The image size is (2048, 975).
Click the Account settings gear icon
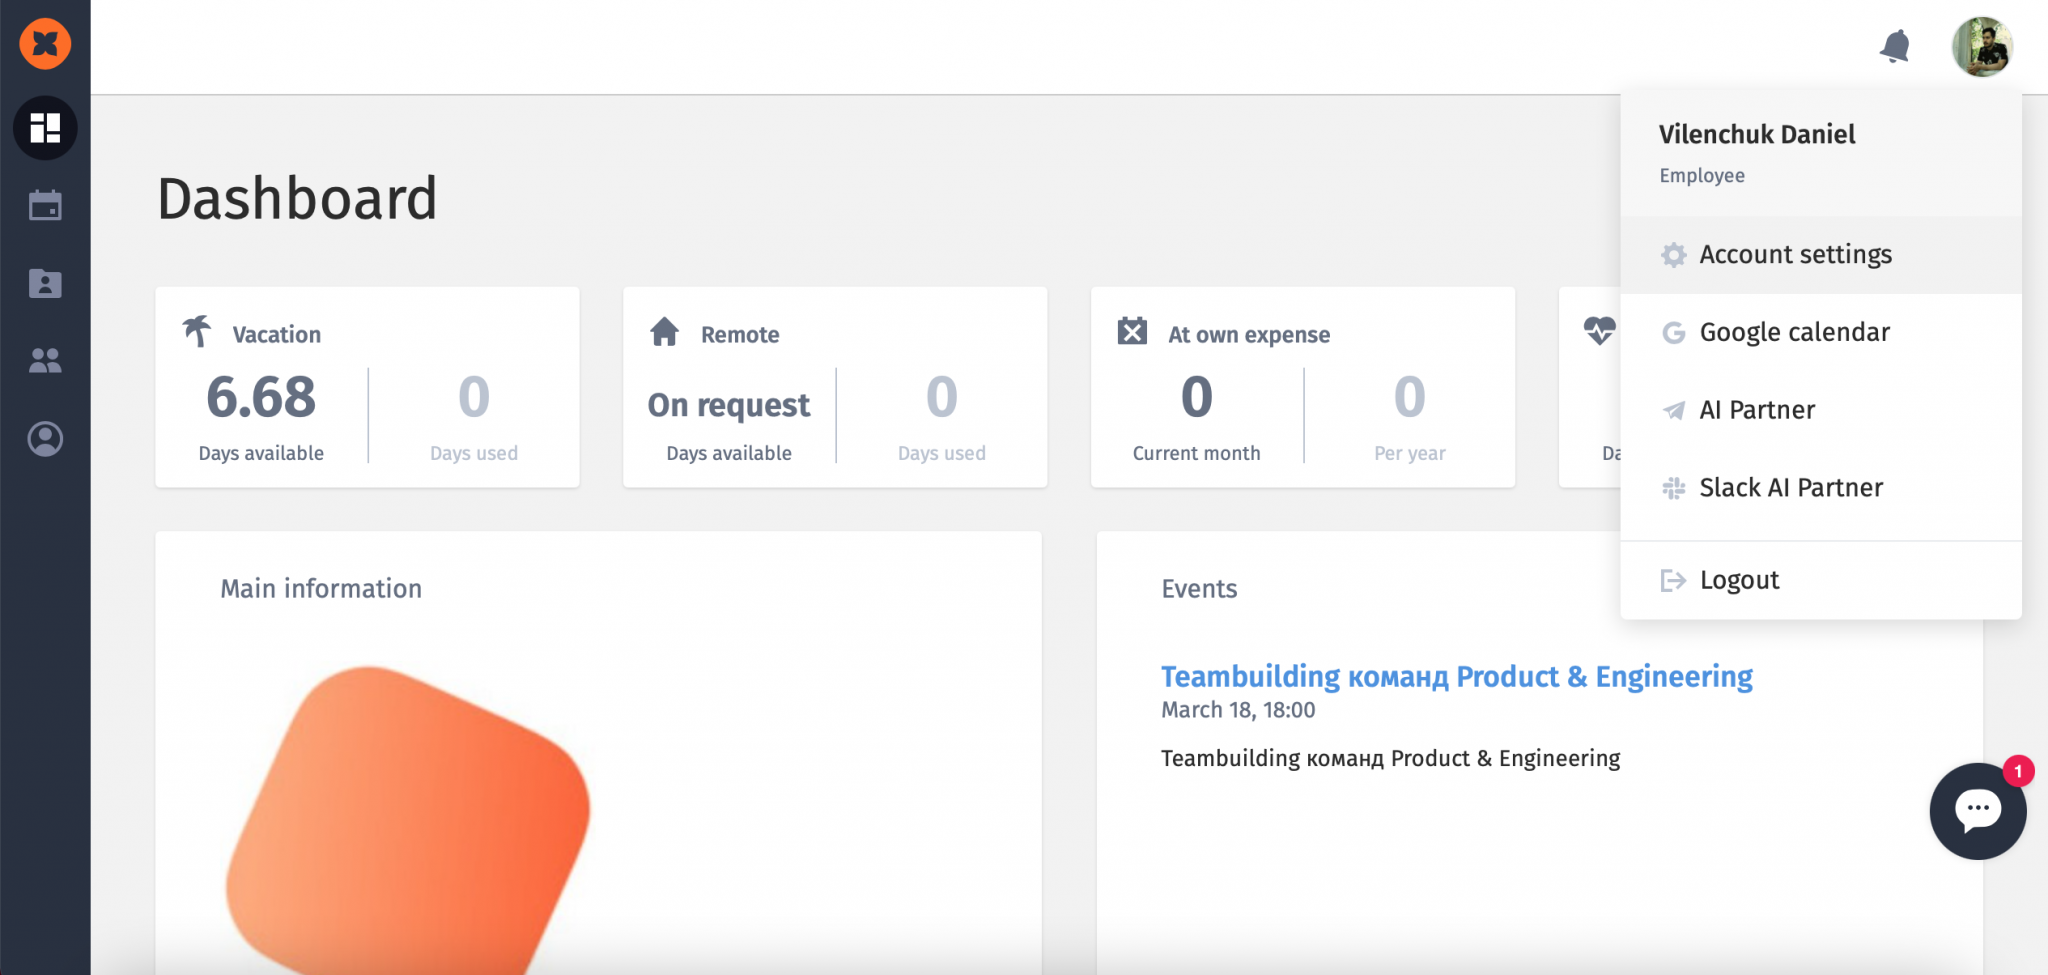1674,255
